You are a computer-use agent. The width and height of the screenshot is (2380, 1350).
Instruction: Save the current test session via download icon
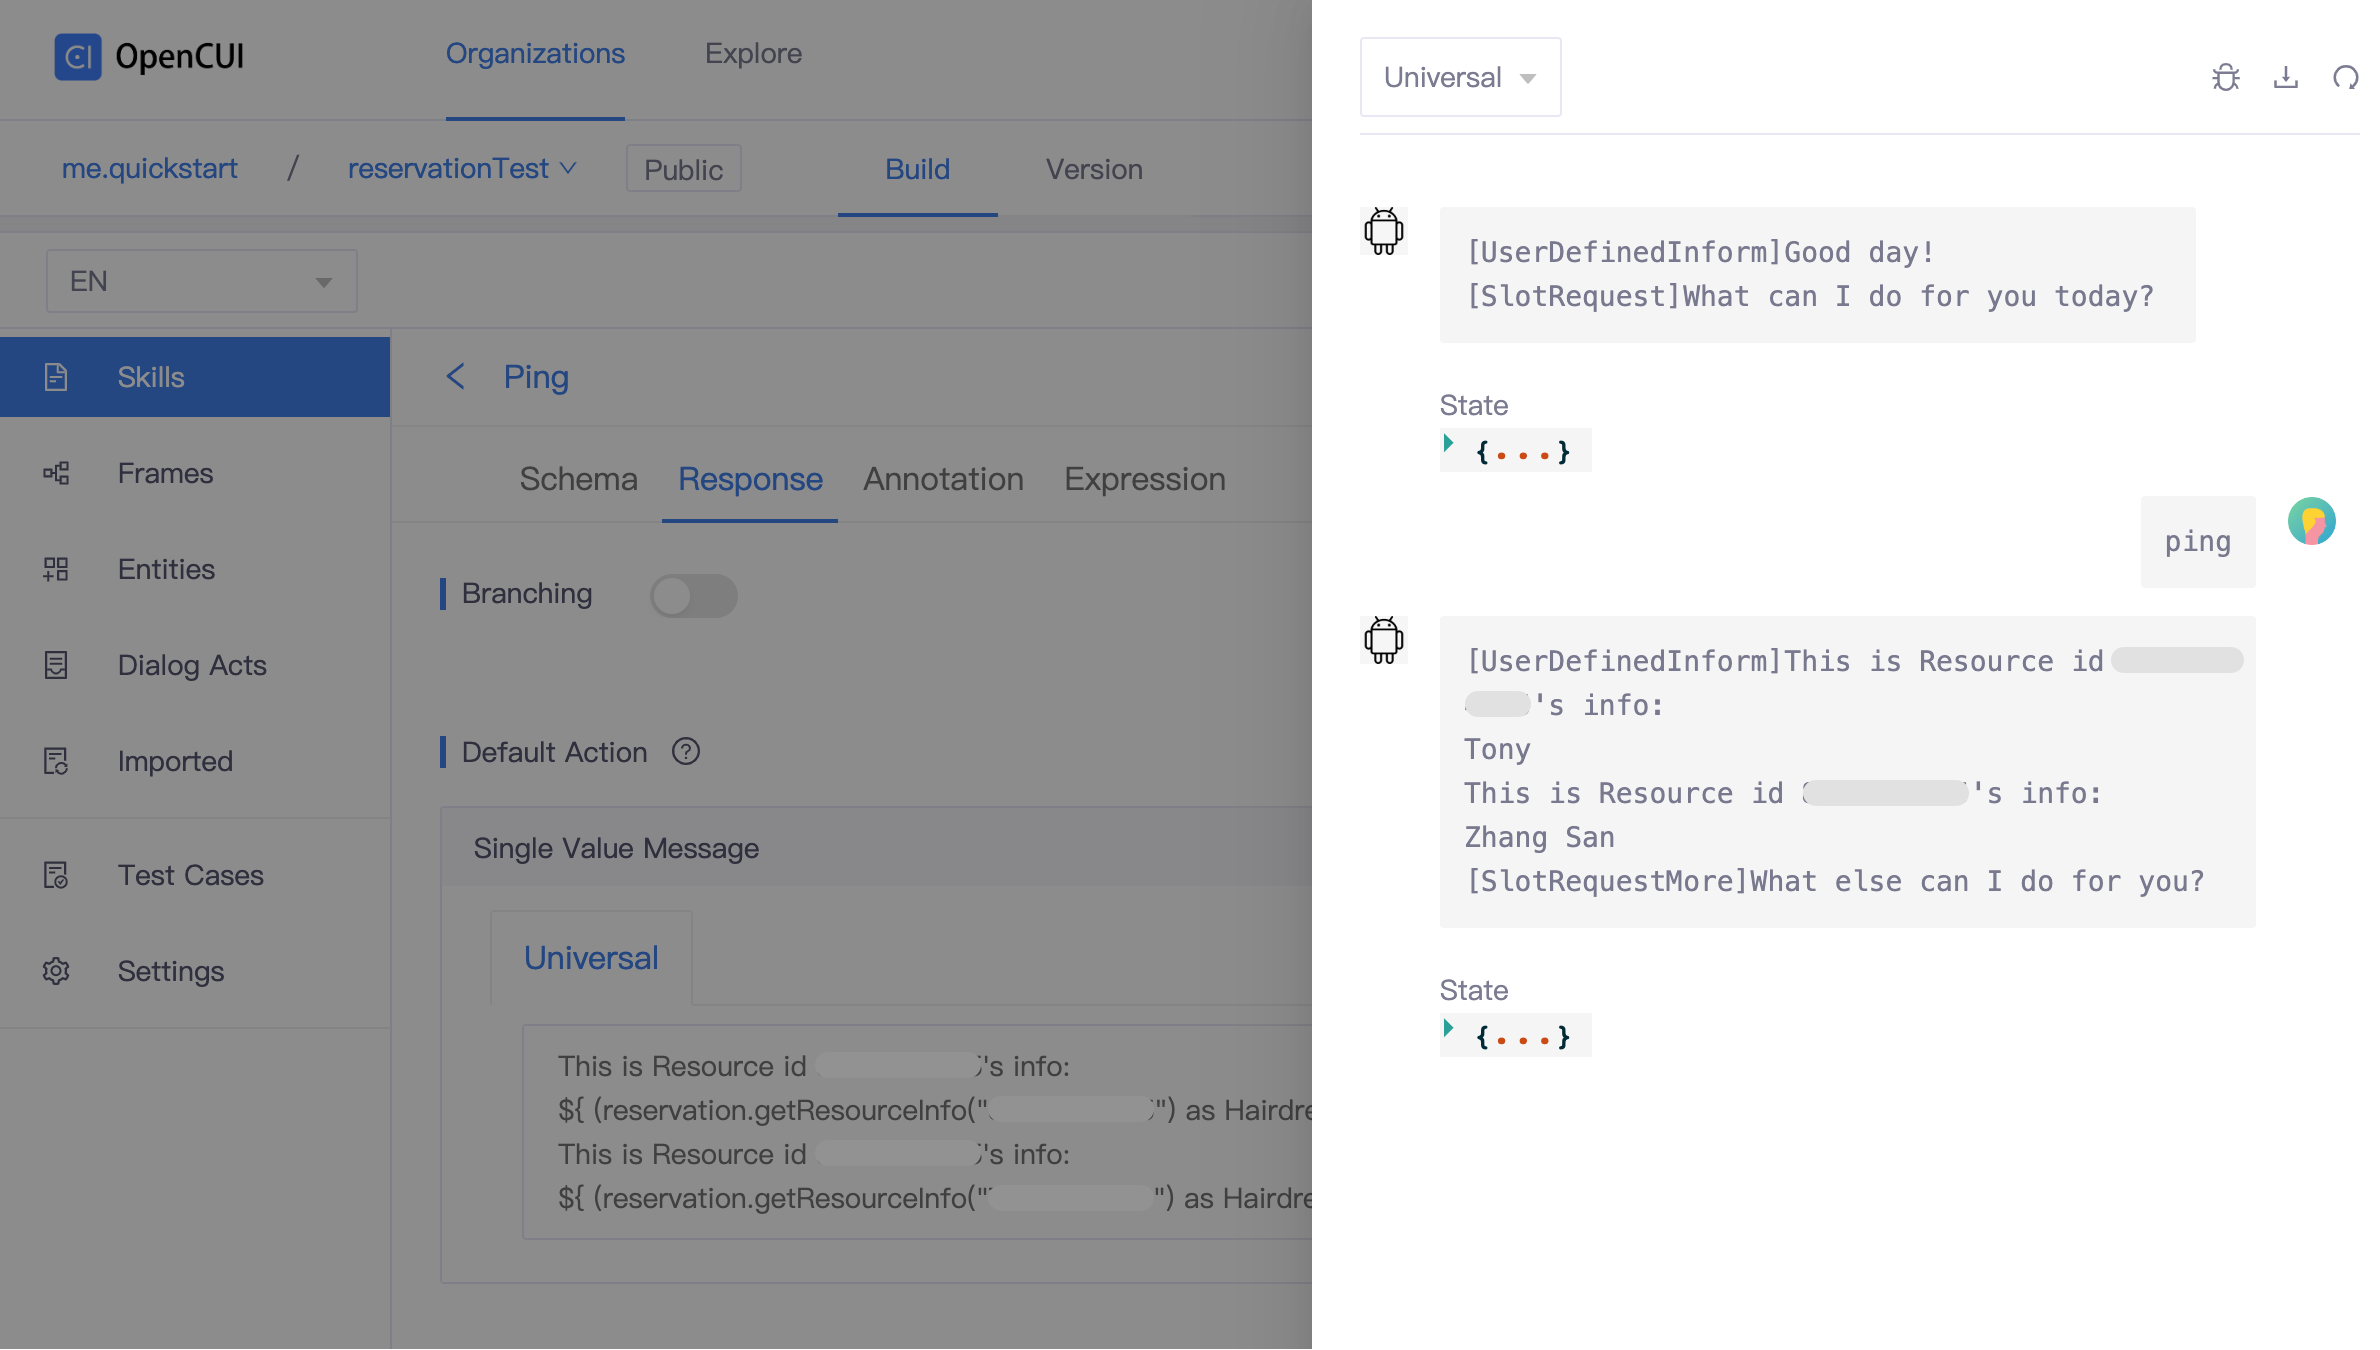[x=2285, y=77]
